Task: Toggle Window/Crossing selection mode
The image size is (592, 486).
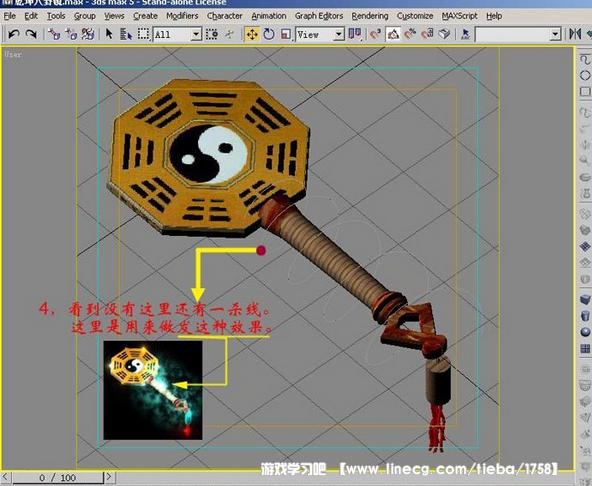Action: click(x=212, y=34)
